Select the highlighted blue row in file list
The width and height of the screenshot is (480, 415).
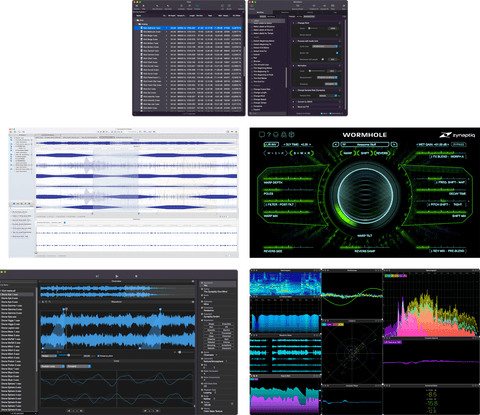(189, 28)
